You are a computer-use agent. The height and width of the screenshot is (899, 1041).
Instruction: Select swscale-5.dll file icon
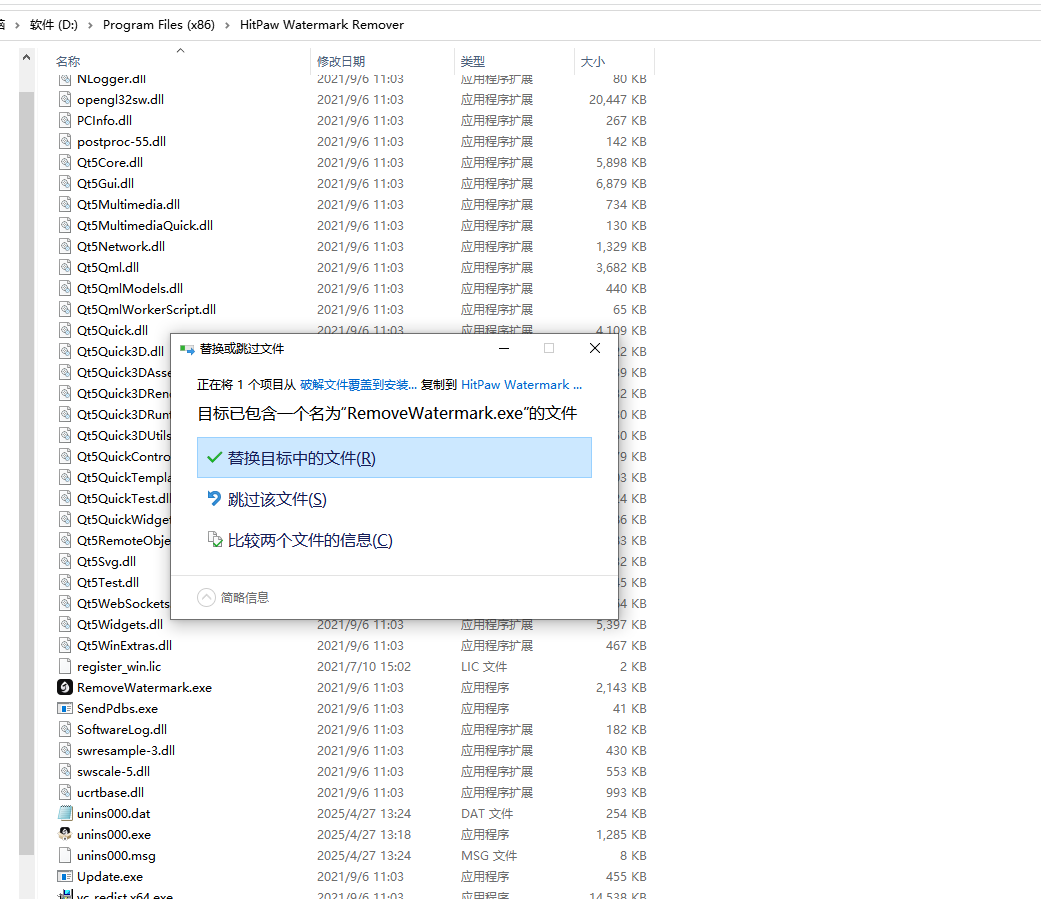(64, 772)
